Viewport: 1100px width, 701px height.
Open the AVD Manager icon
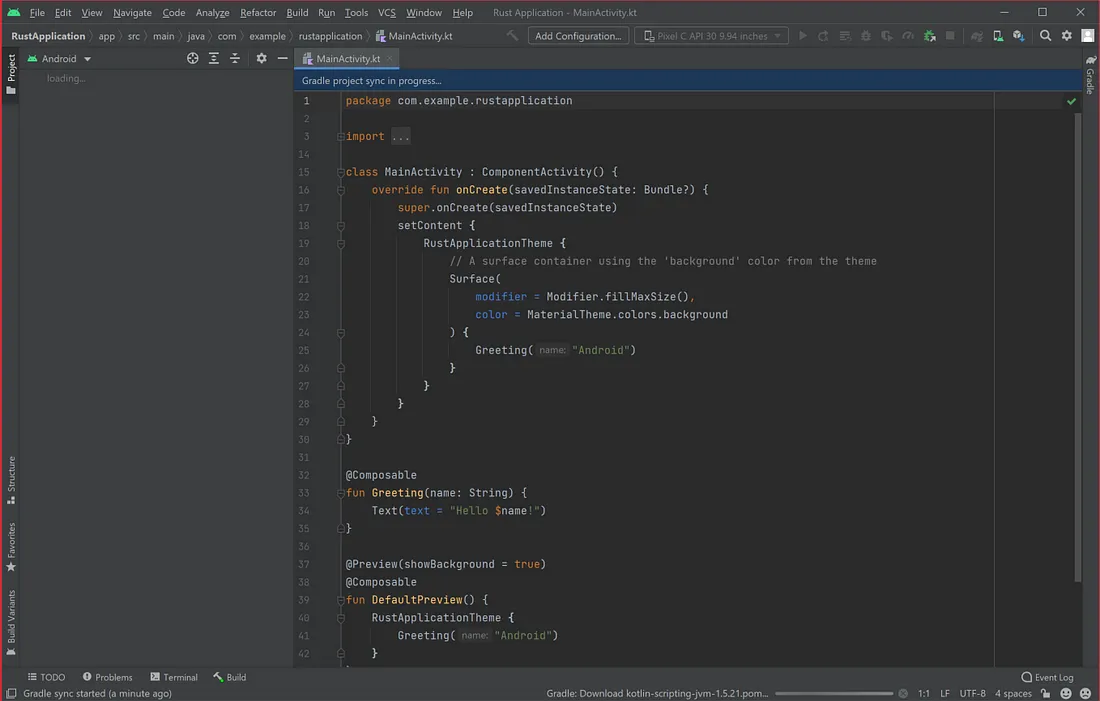pos(998,36)
